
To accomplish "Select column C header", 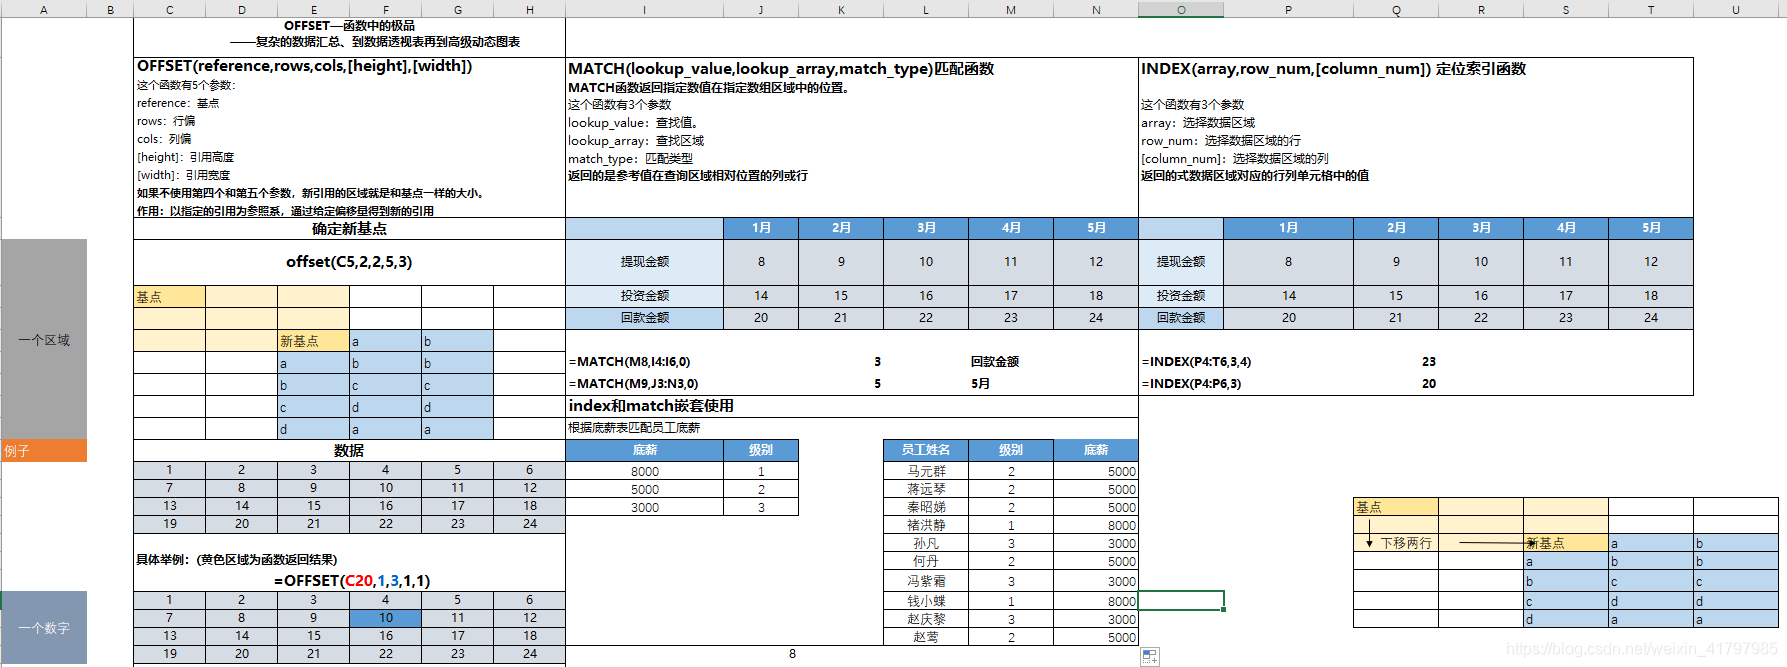I will (170, 9).
